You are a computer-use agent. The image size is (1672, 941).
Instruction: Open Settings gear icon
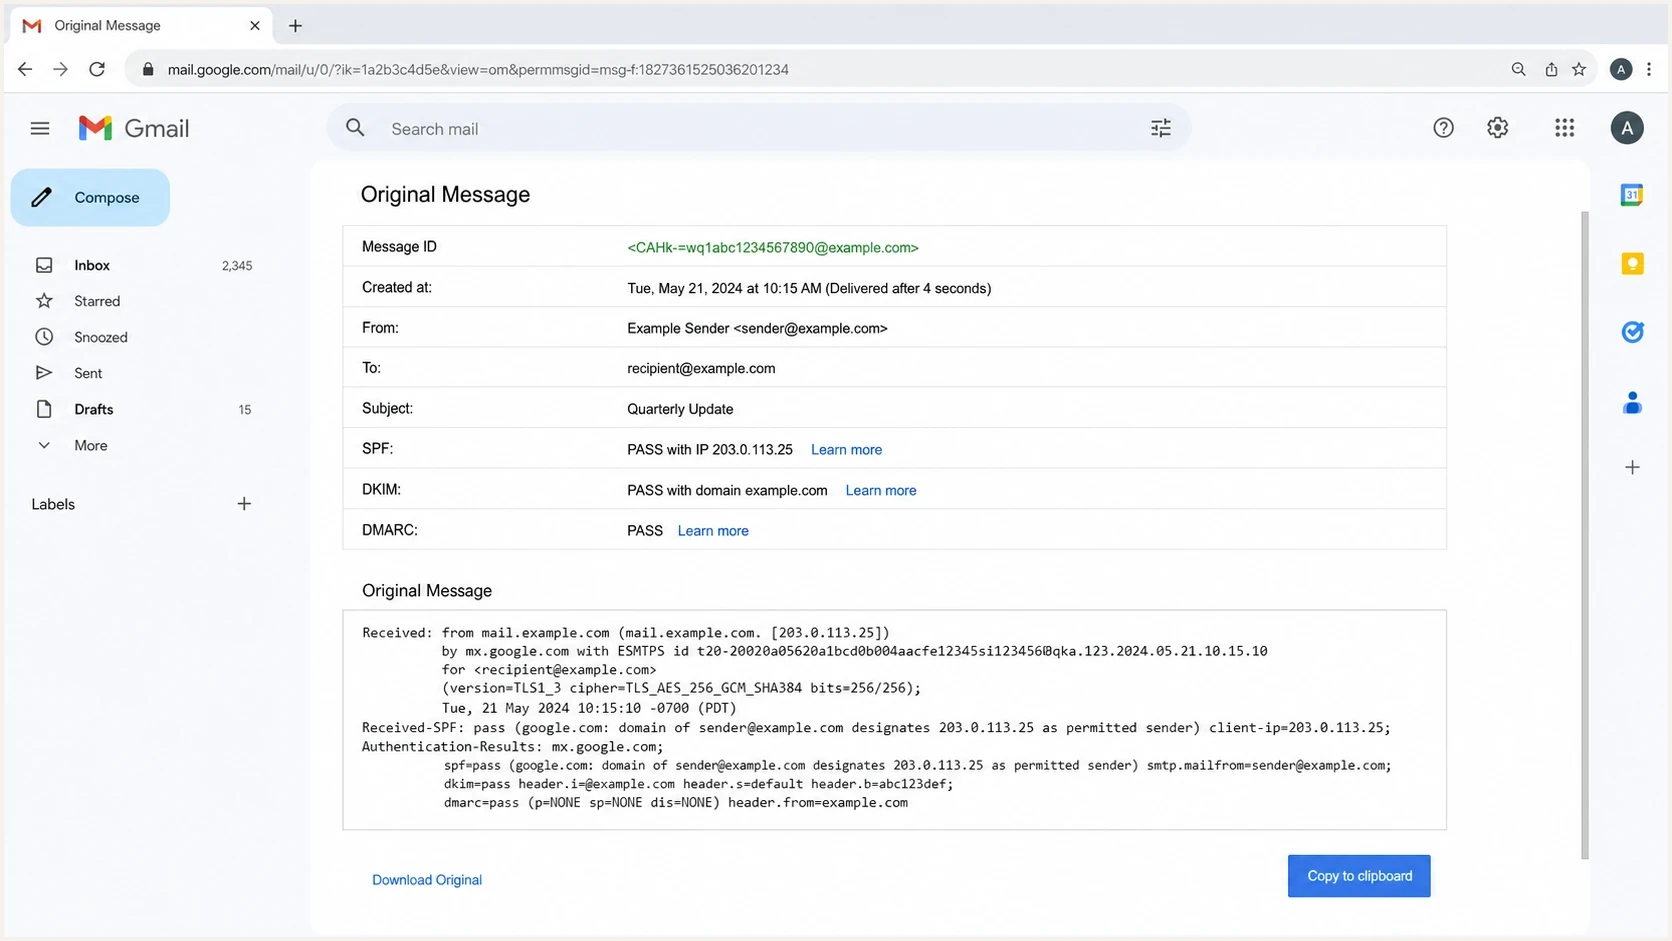tap(1497, 127)
